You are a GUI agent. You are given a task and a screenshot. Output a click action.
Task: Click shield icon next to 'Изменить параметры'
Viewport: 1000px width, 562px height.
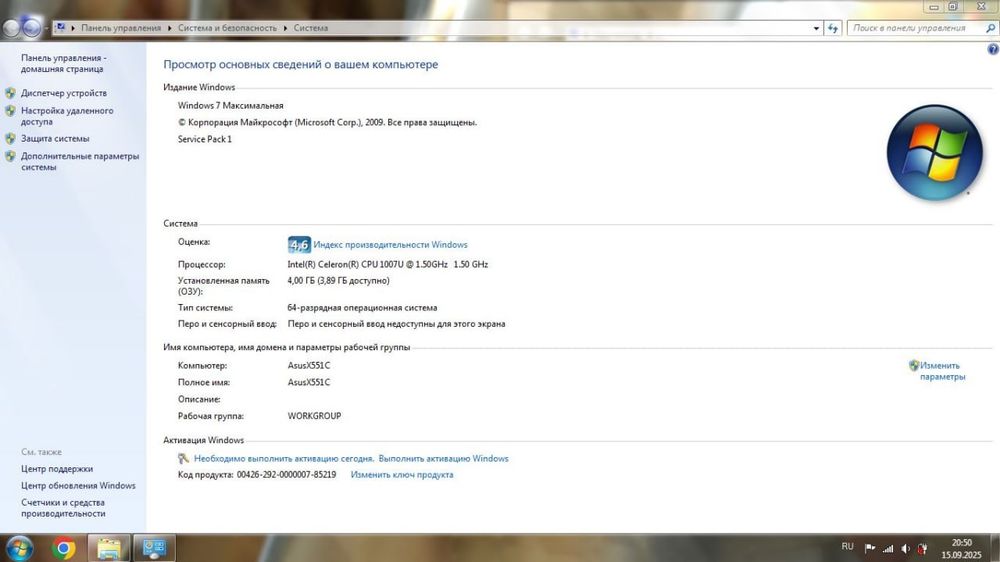click(x=914, y=366)
